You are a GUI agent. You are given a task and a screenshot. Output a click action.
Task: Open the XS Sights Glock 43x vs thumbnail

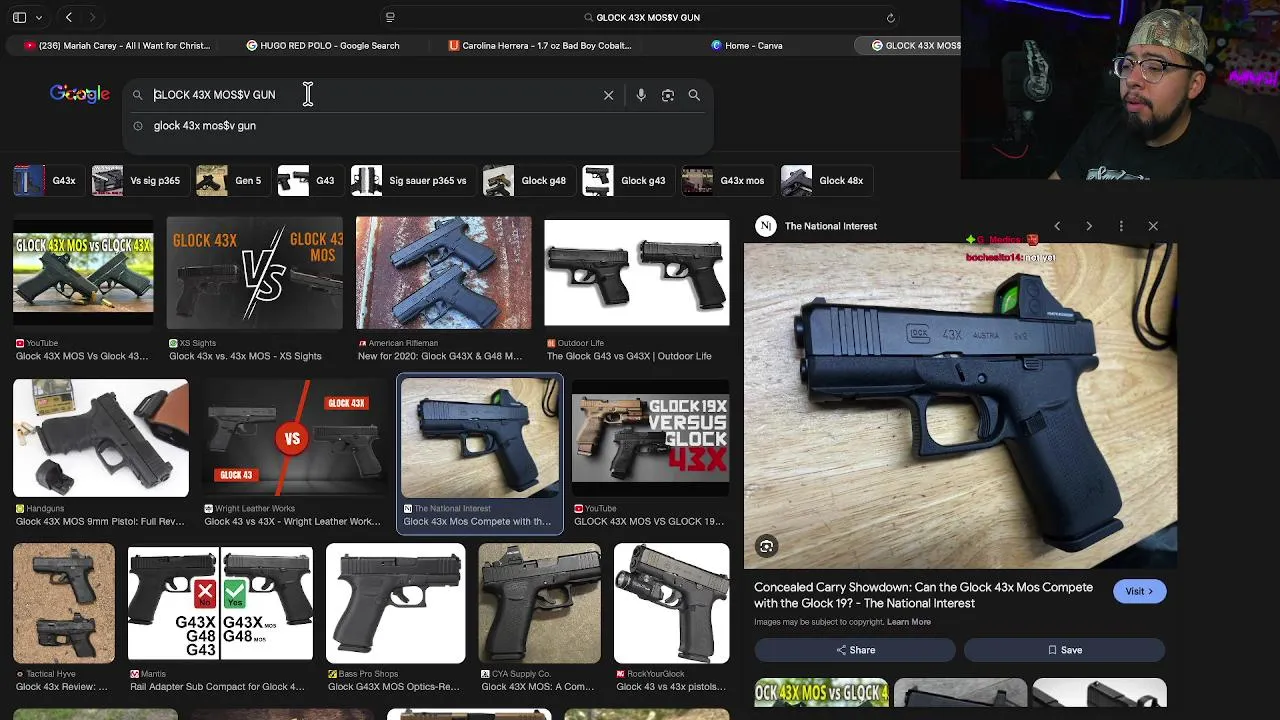(255, 272)
